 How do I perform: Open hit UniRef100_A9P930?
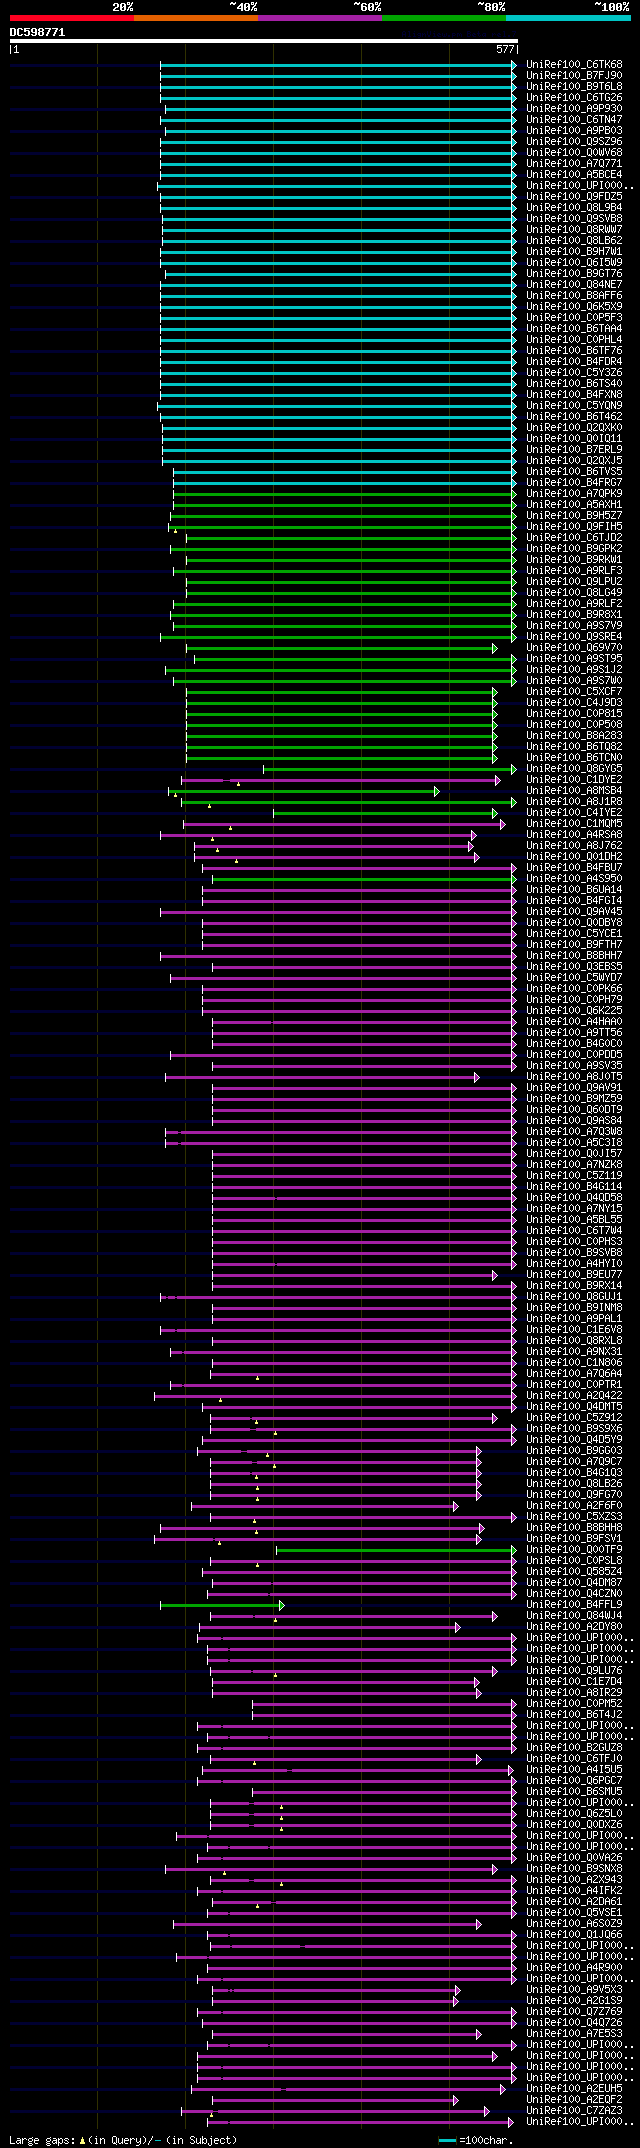[574, 108]
